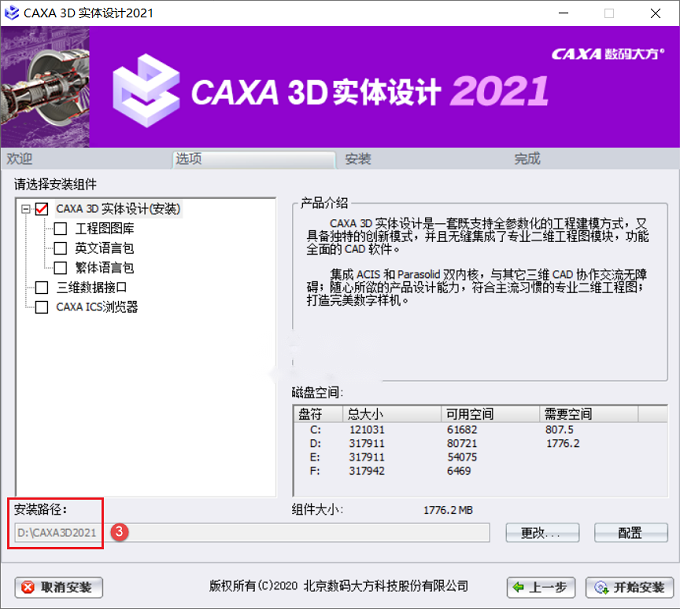Select the D: drive row
This screenshot has width=680, height=609.
480,443
